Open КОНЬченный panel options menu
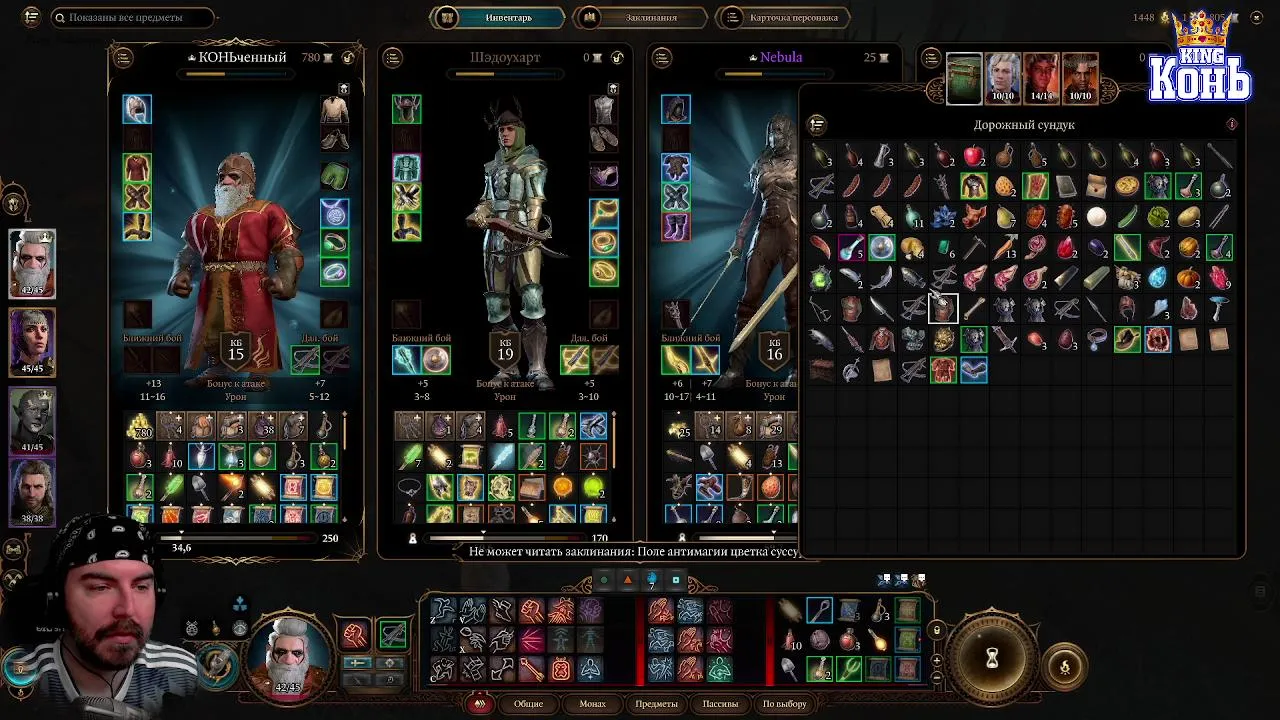This screenshot has width=1280, height=720. (x=124, y=58)
